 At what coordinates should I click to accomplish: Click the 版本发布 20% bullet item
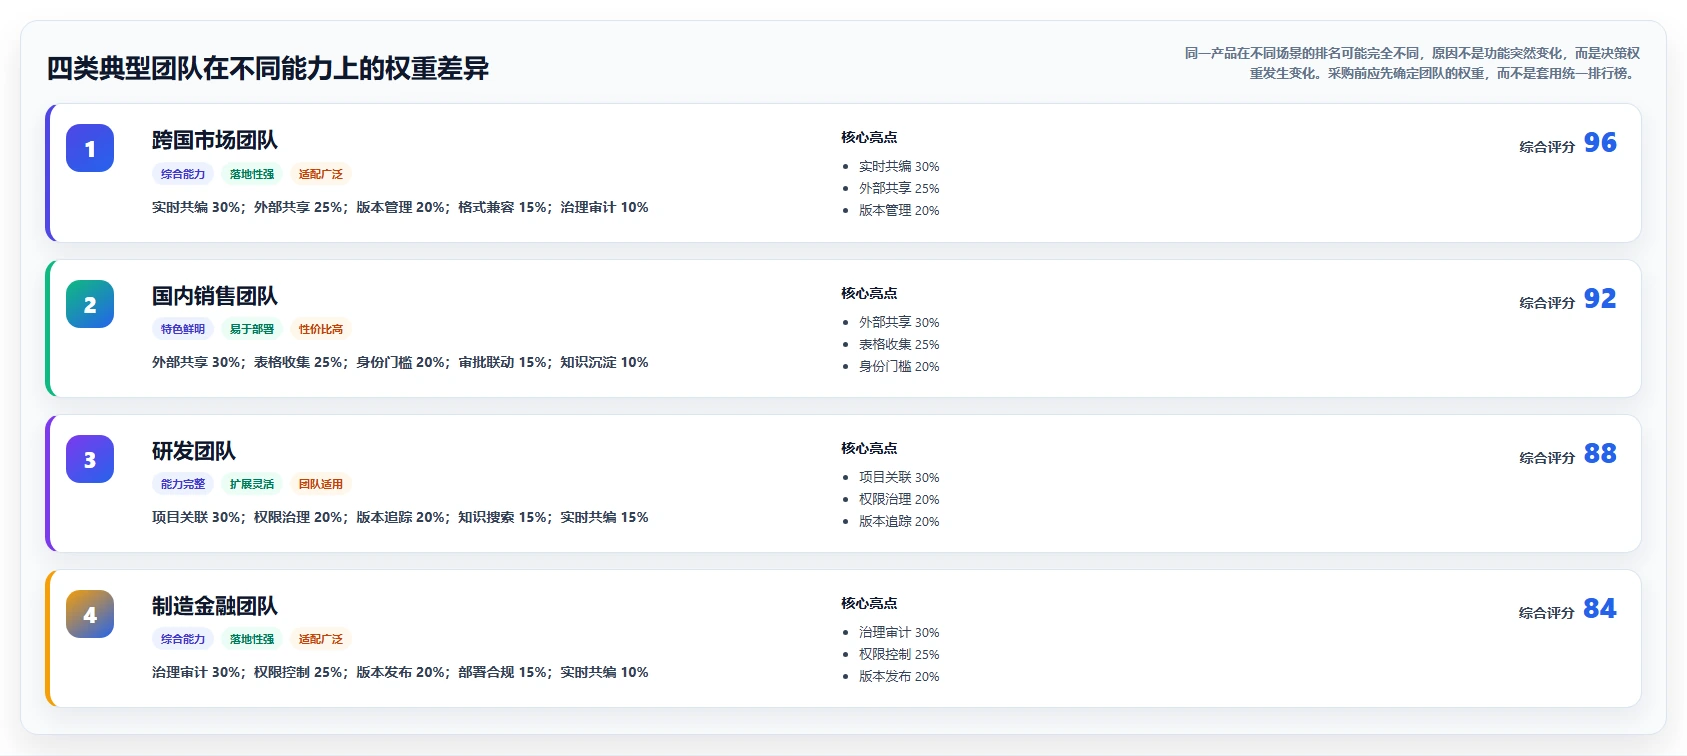click(899, 676)
